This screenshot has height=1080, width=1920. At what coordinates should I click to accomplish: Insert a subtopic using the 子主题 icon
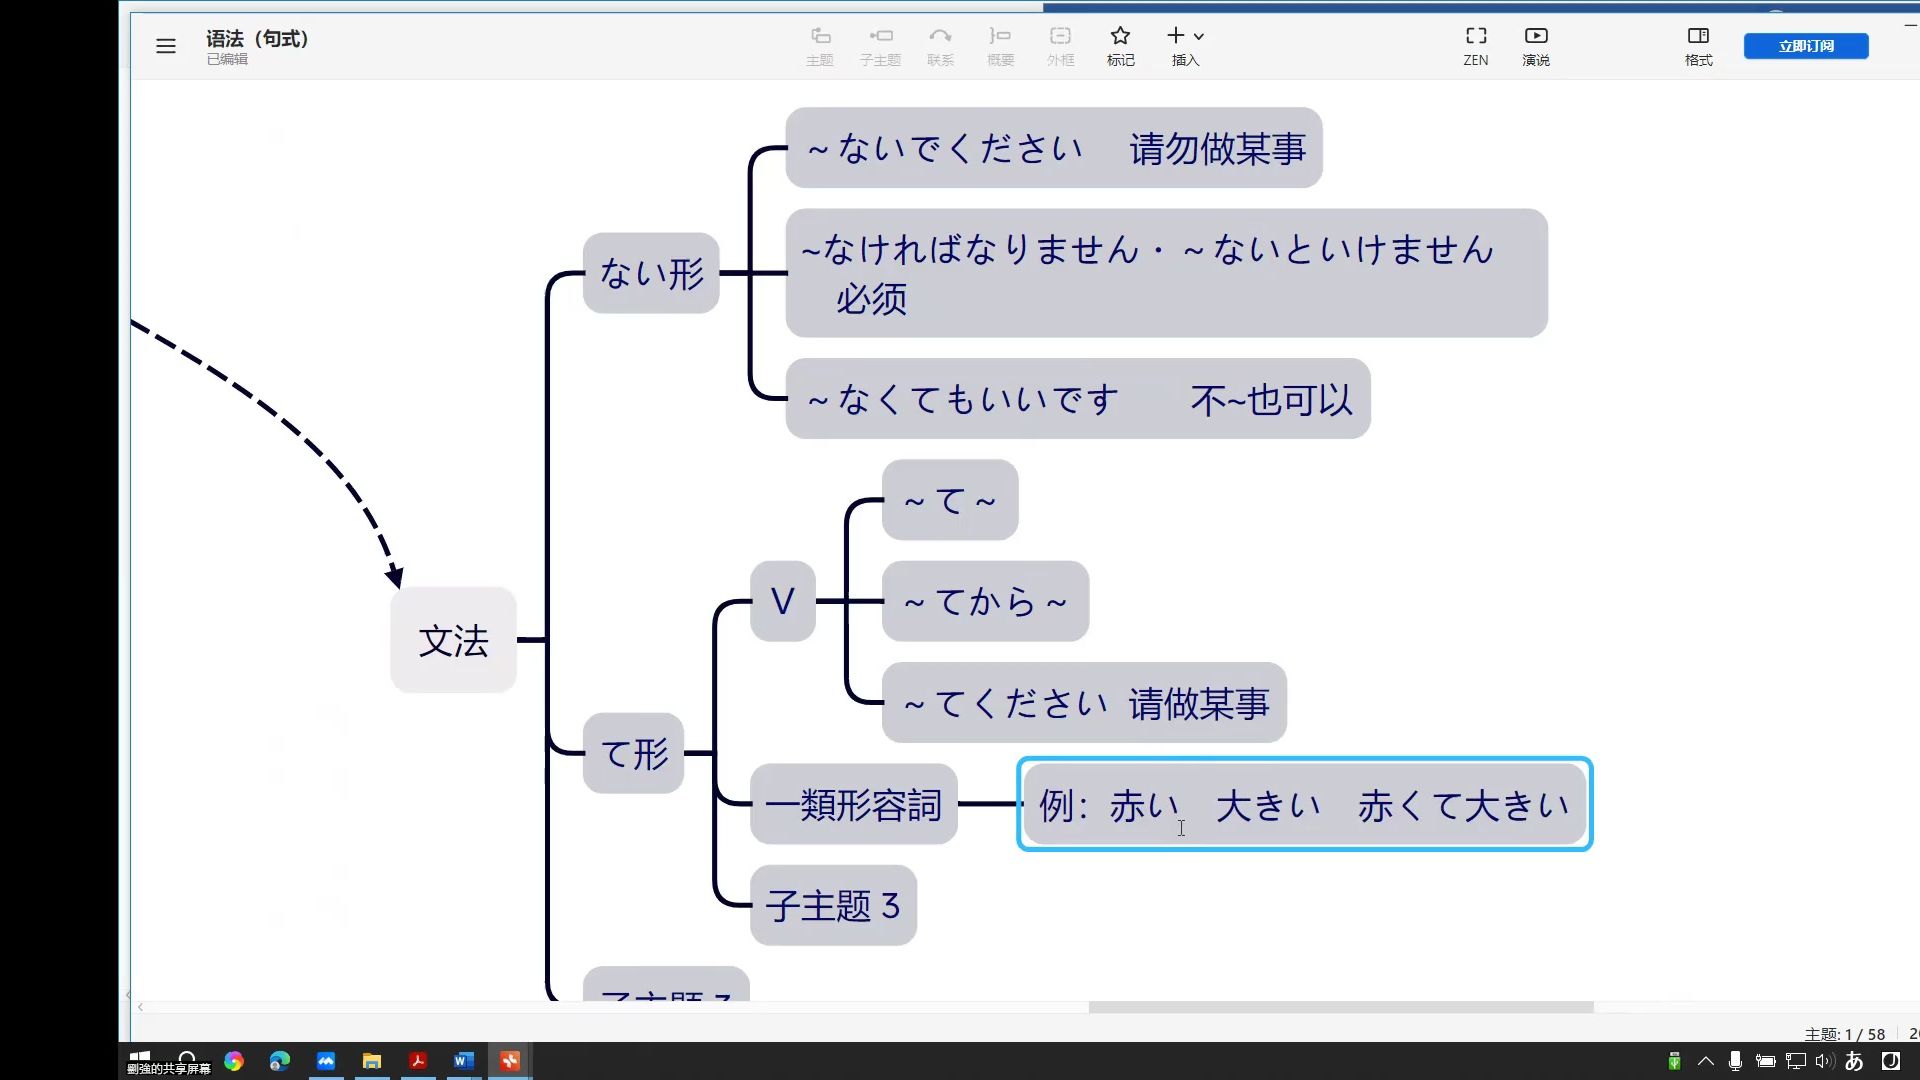pos(880,45)
